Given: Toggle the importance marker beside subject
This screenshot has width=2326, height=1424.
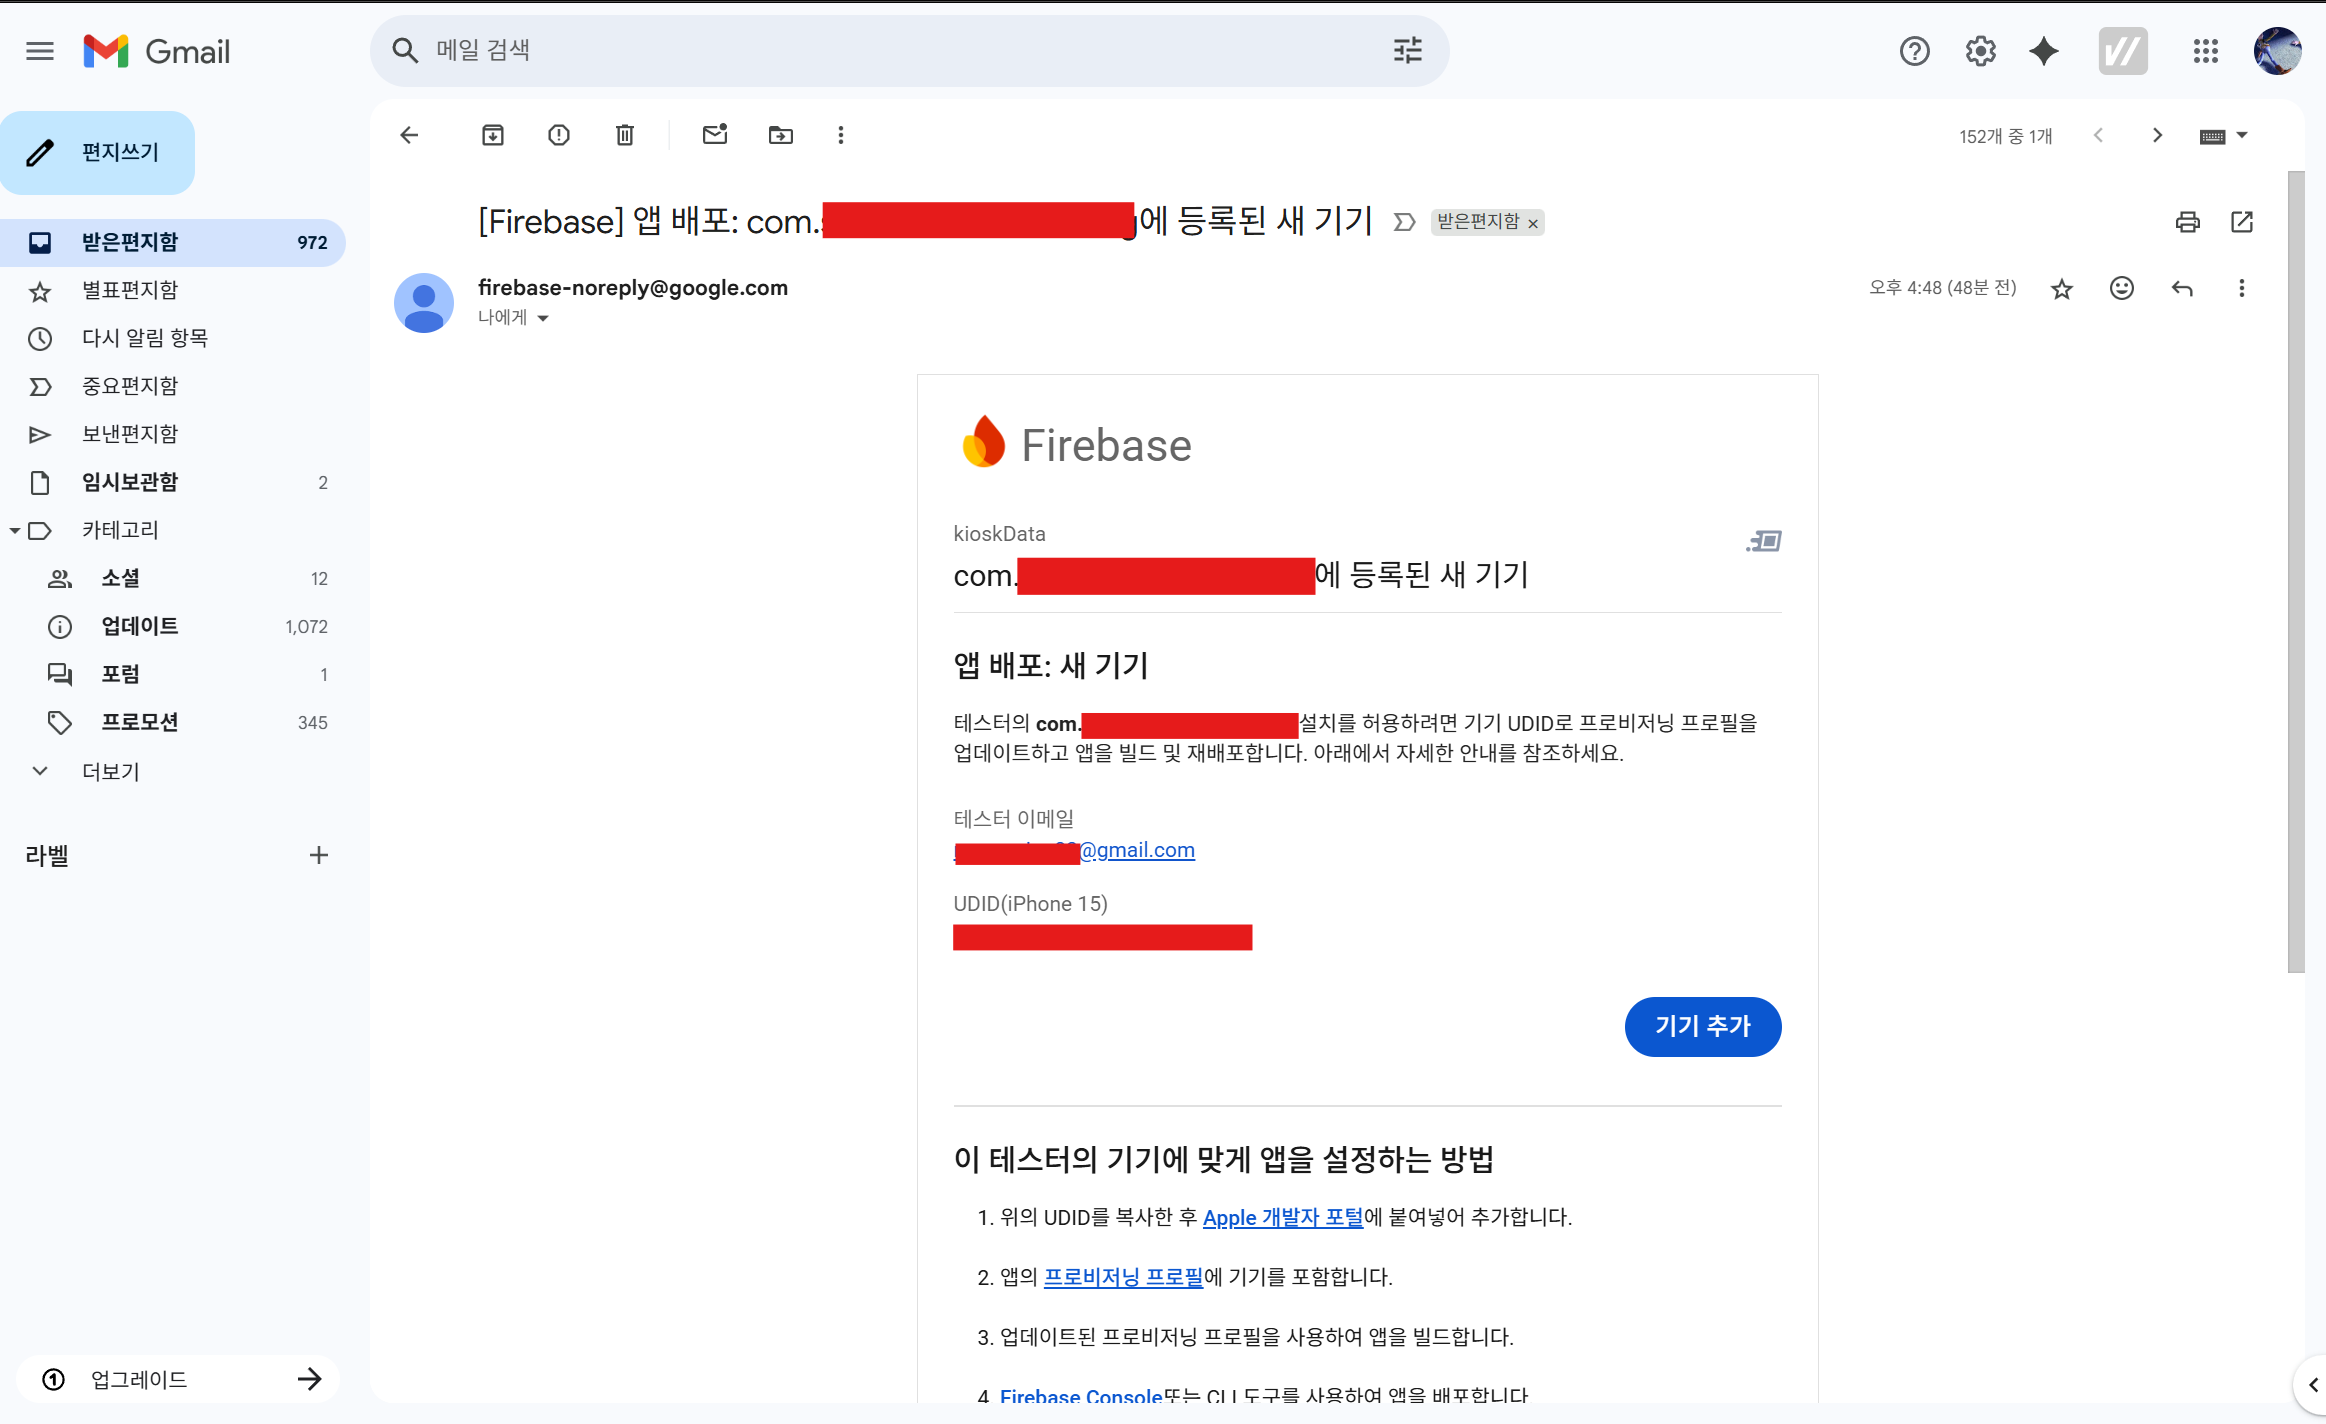Looking at the screenshot, I should point(1404,222).
